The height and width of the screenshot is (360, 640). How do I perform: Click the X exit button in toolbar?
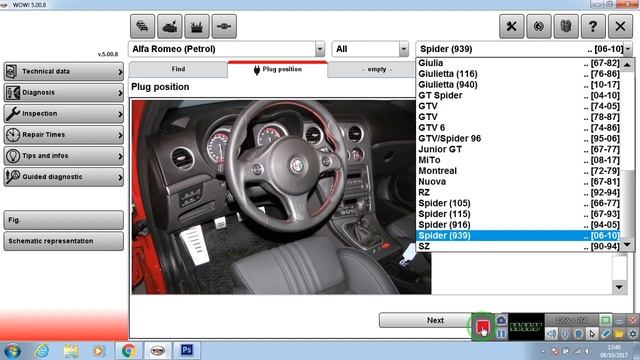pyautogui.click(x=620, y=27)
